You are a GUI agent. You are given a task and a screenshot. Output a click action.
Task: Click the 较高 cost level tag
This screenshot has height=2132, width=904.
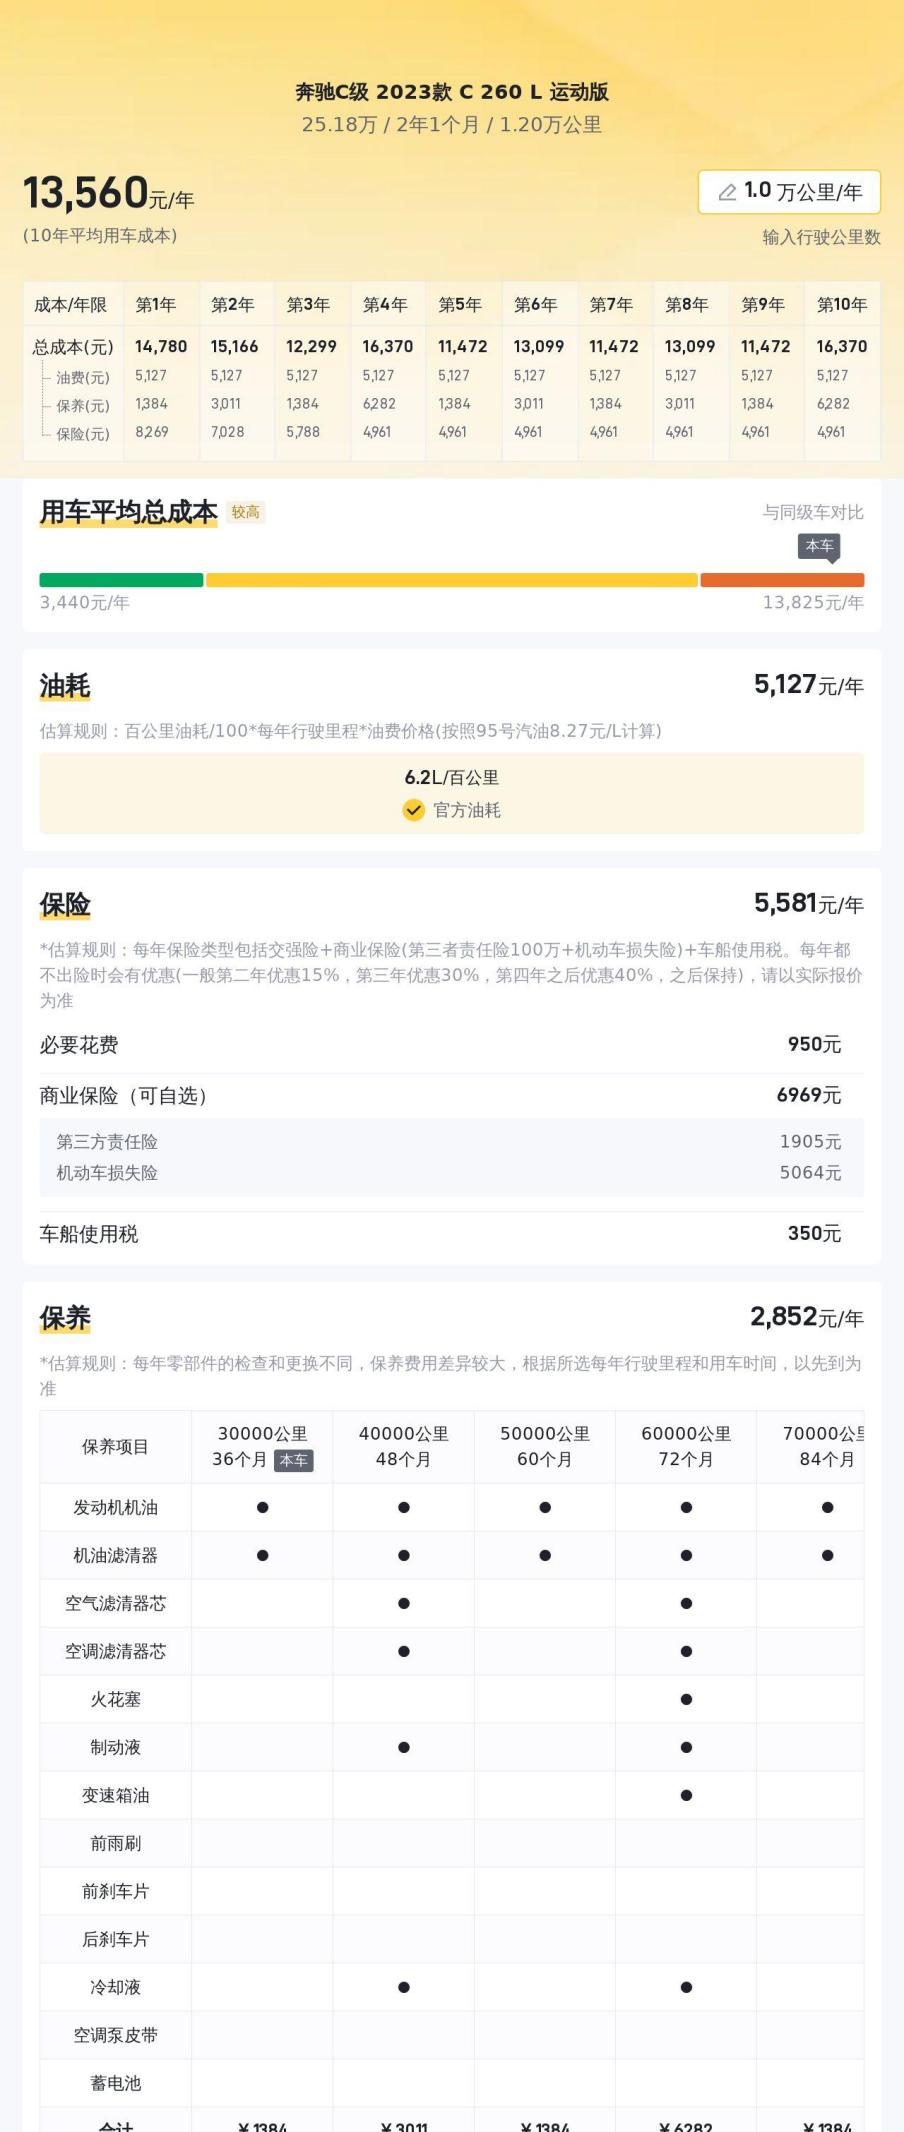tap(246, 512)
